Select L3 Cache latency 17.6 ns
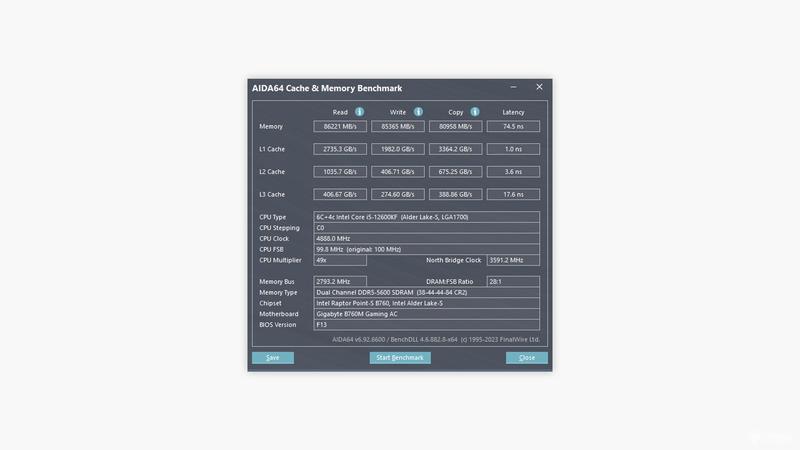800x450 pixels. 513,194
